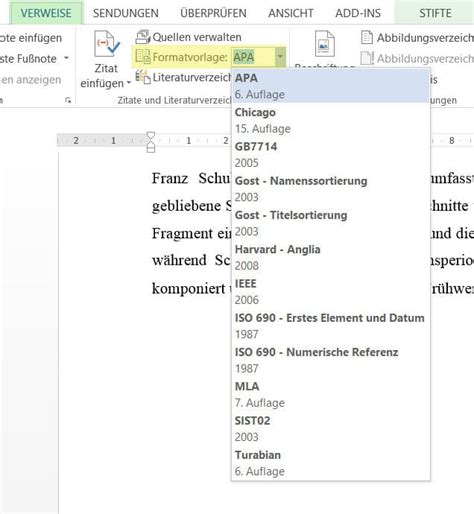Click the Abbildungsverzeichnis einfügen icon

[x=367, y=37]
